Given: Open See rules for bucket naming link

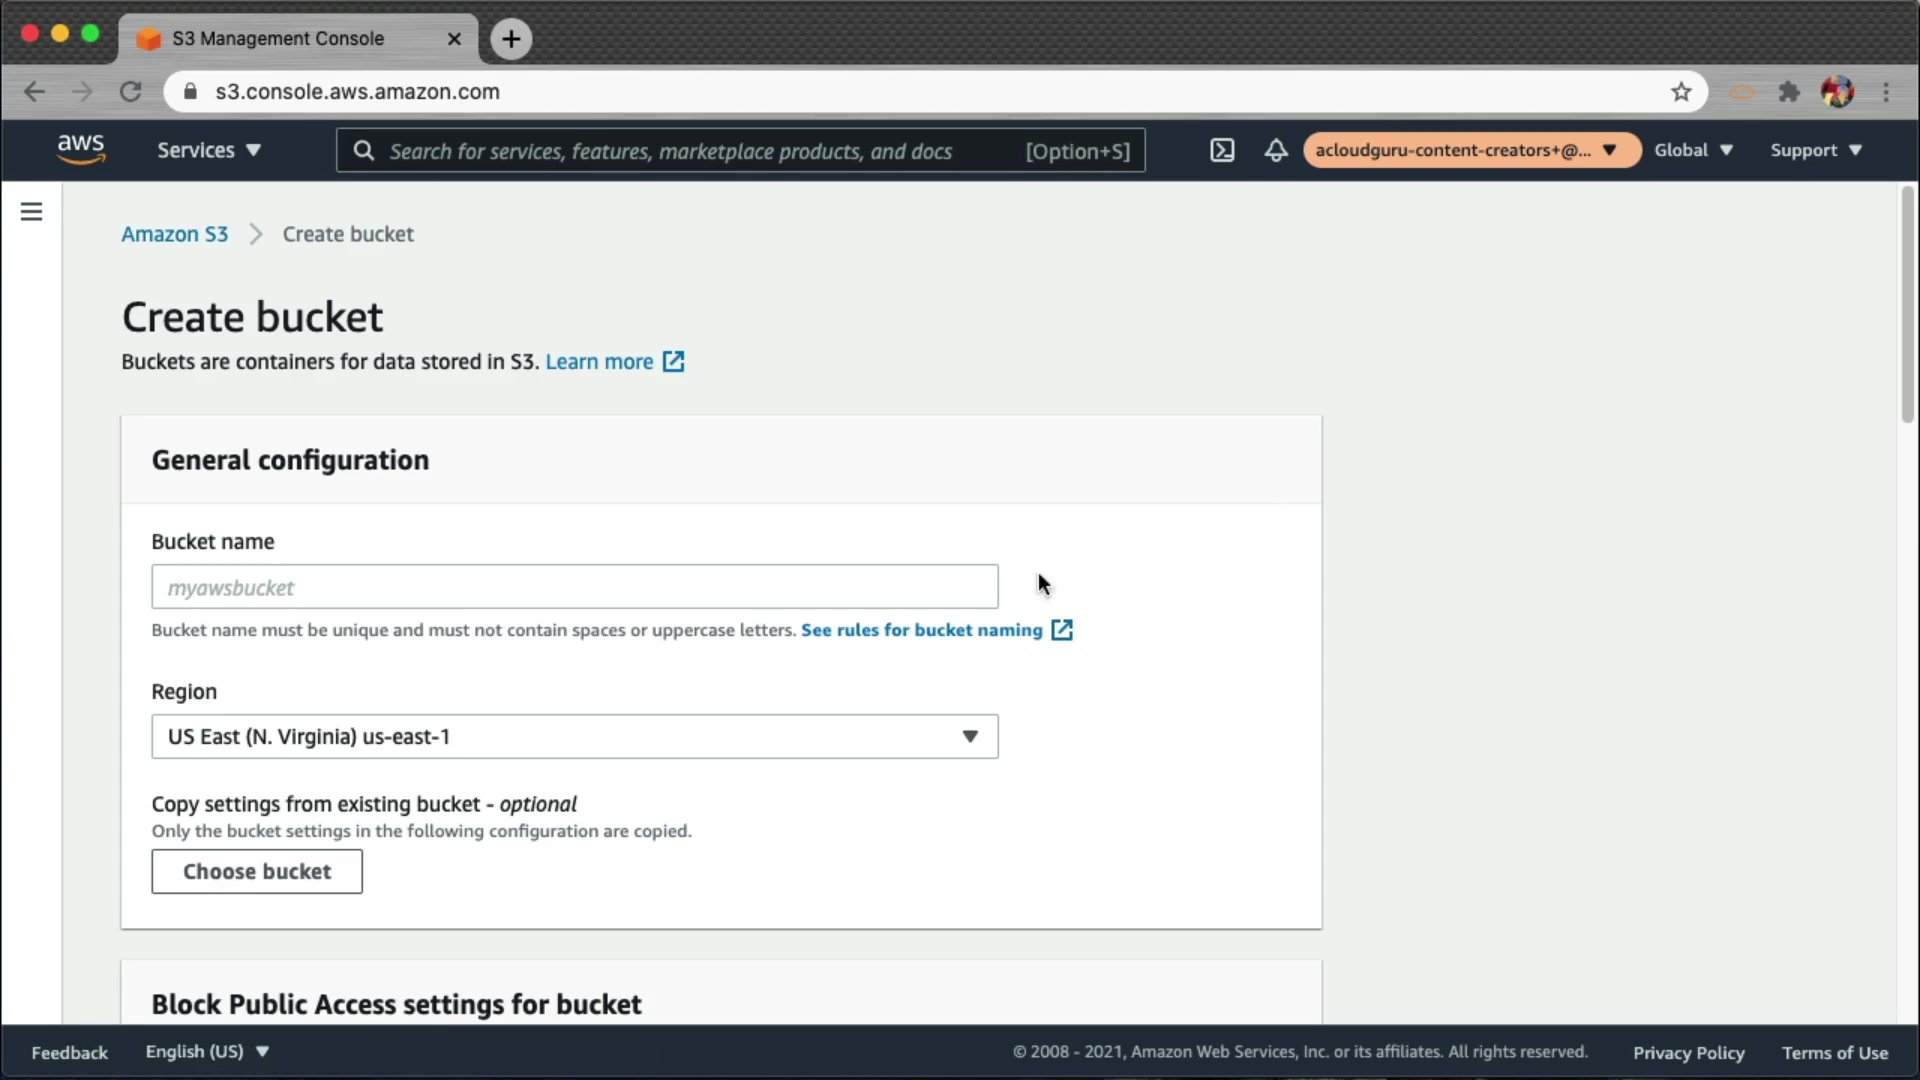Looking at the screenshot, I should [x=922, y=630].
